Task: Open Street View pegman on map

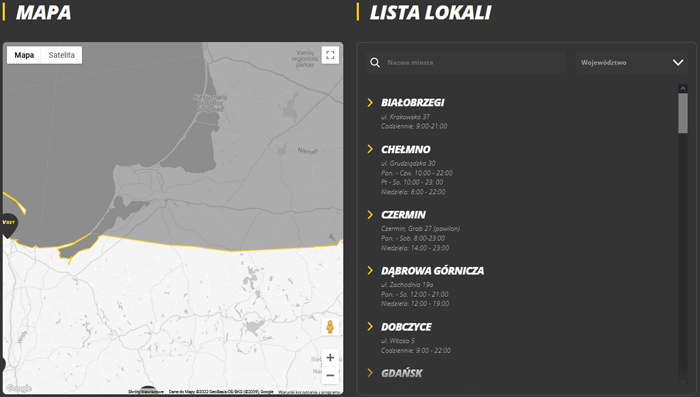Action: (x=330, y=327)
